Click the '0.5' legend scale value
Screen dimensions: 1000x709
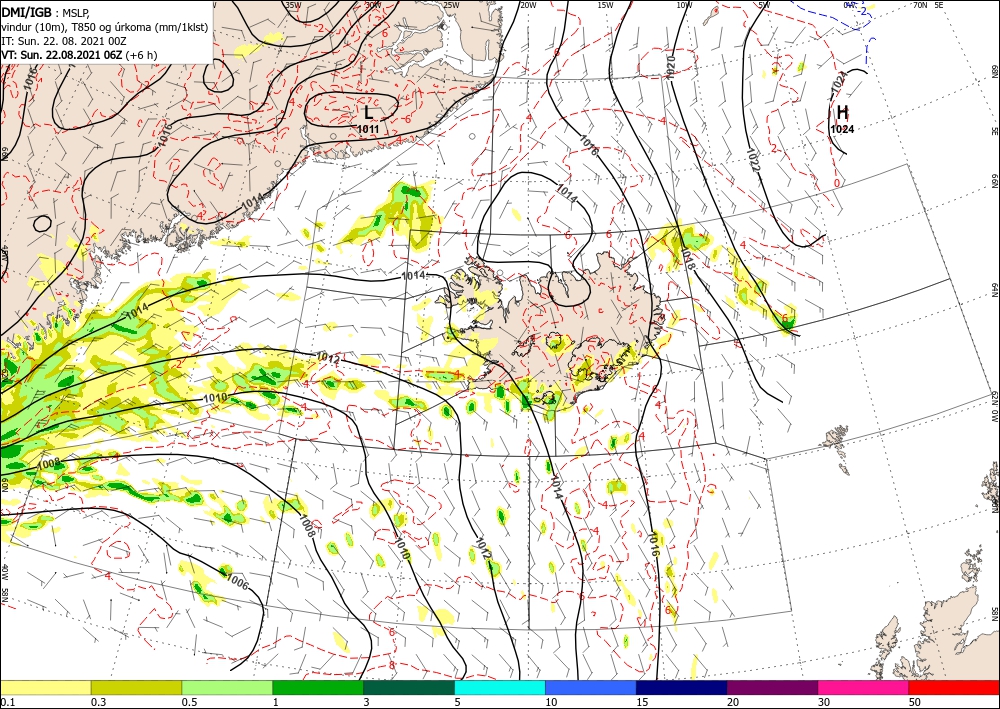click(189, 702)
